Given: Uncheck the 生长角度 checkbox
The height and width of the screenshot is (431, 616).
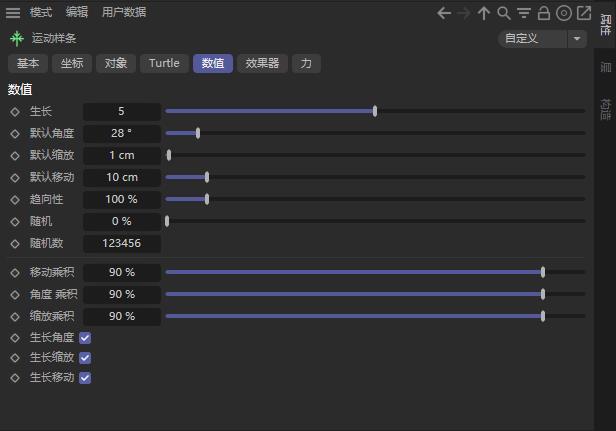Looking at the screenshot, I should [85, 338].
